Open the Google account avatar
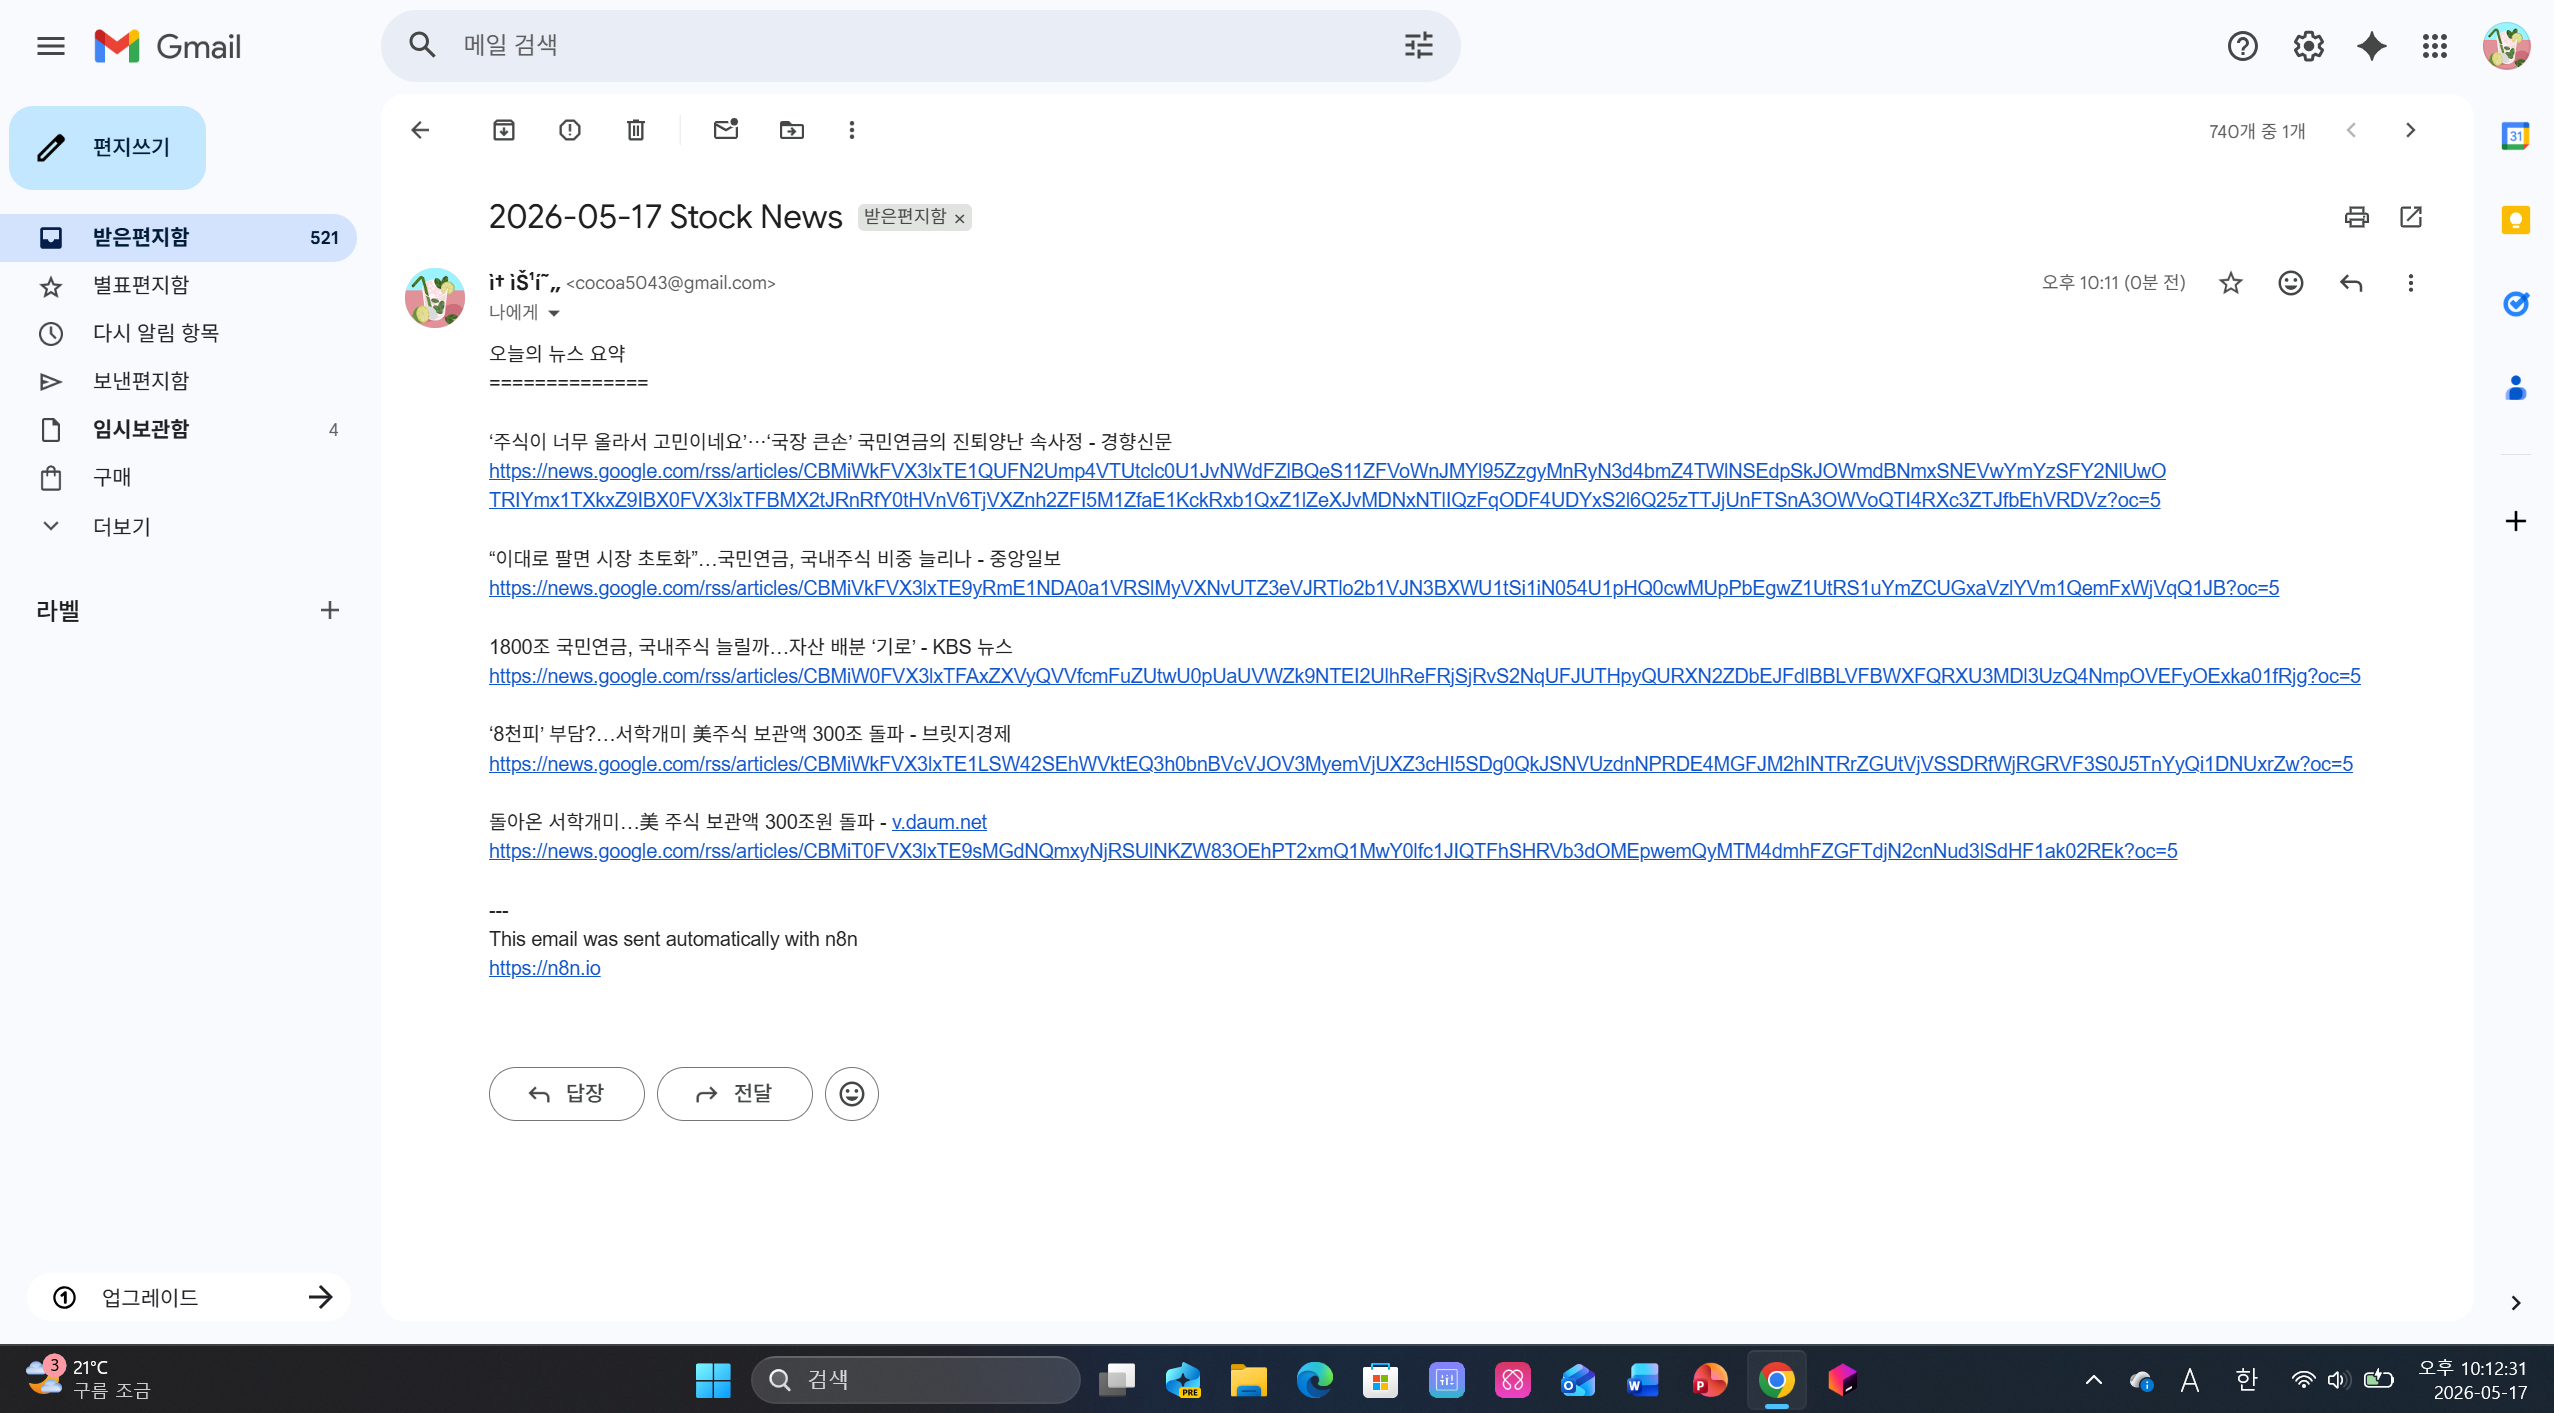Viewport: 2554px width, 1413px height. tap(2506, 46)
